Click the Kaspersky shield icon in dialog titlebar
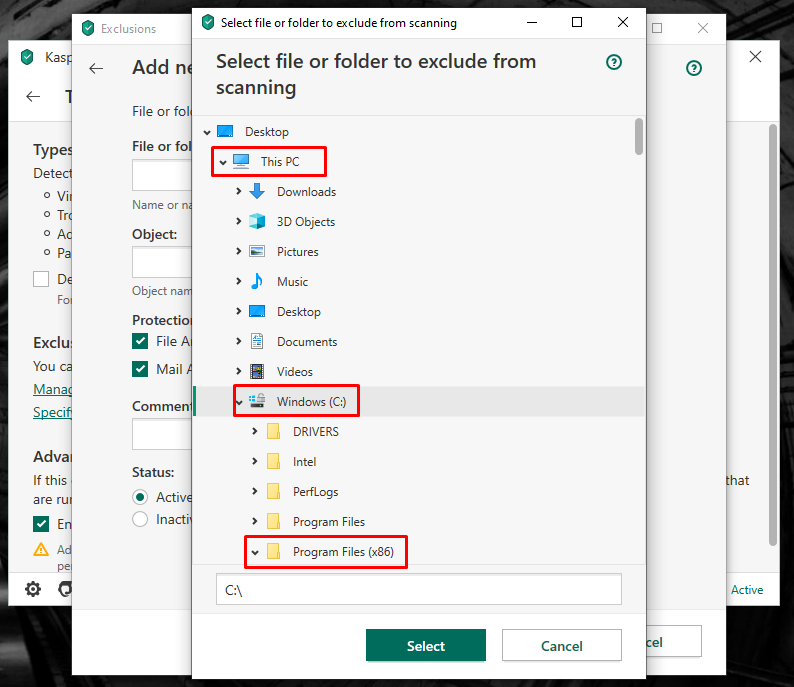 [x=208, y=22]
